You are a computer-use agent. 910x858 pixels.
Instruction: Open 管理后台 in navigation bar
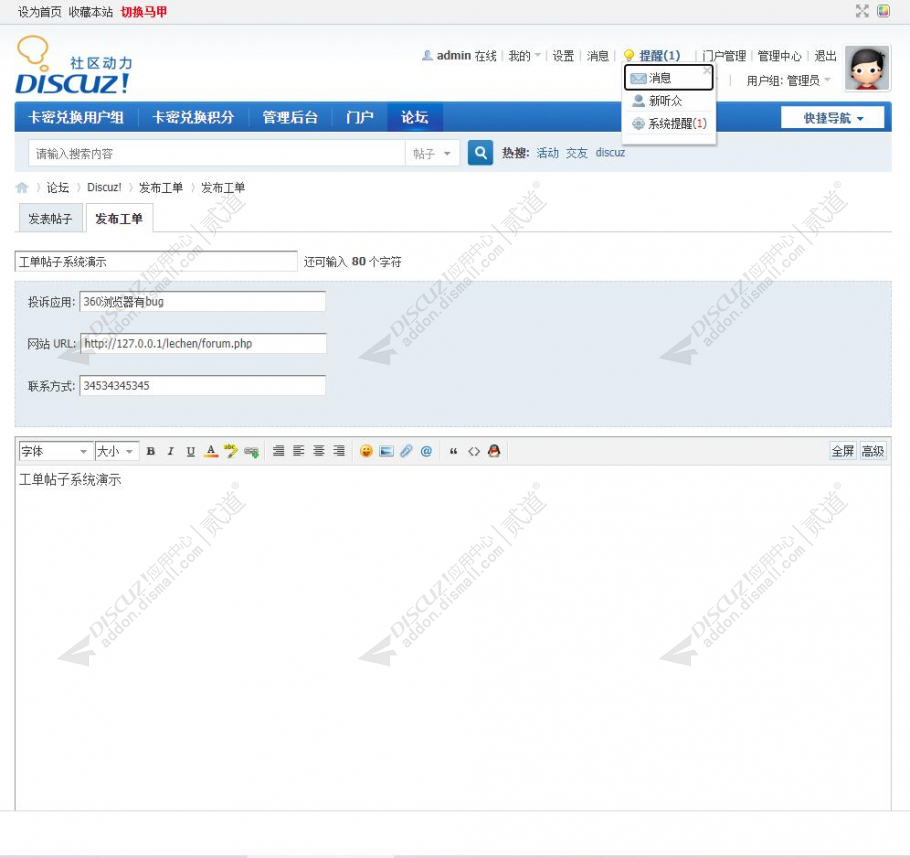pos(290,117)
